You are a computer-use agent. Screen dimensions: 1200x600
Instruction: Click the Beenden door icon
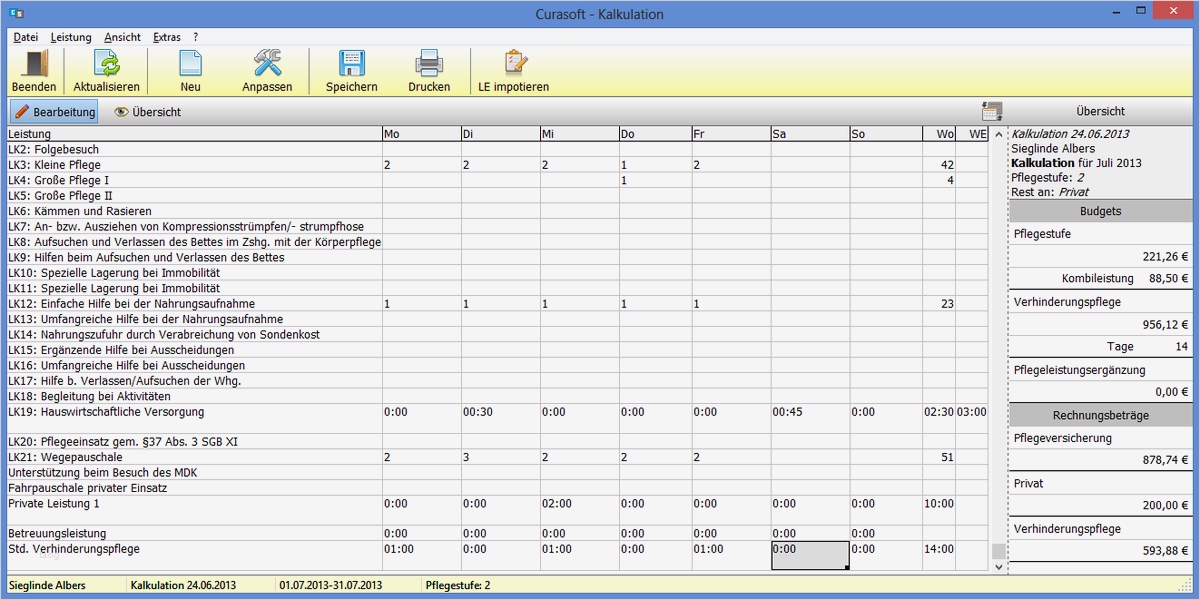pyautogui.click(x=33, y=63)
